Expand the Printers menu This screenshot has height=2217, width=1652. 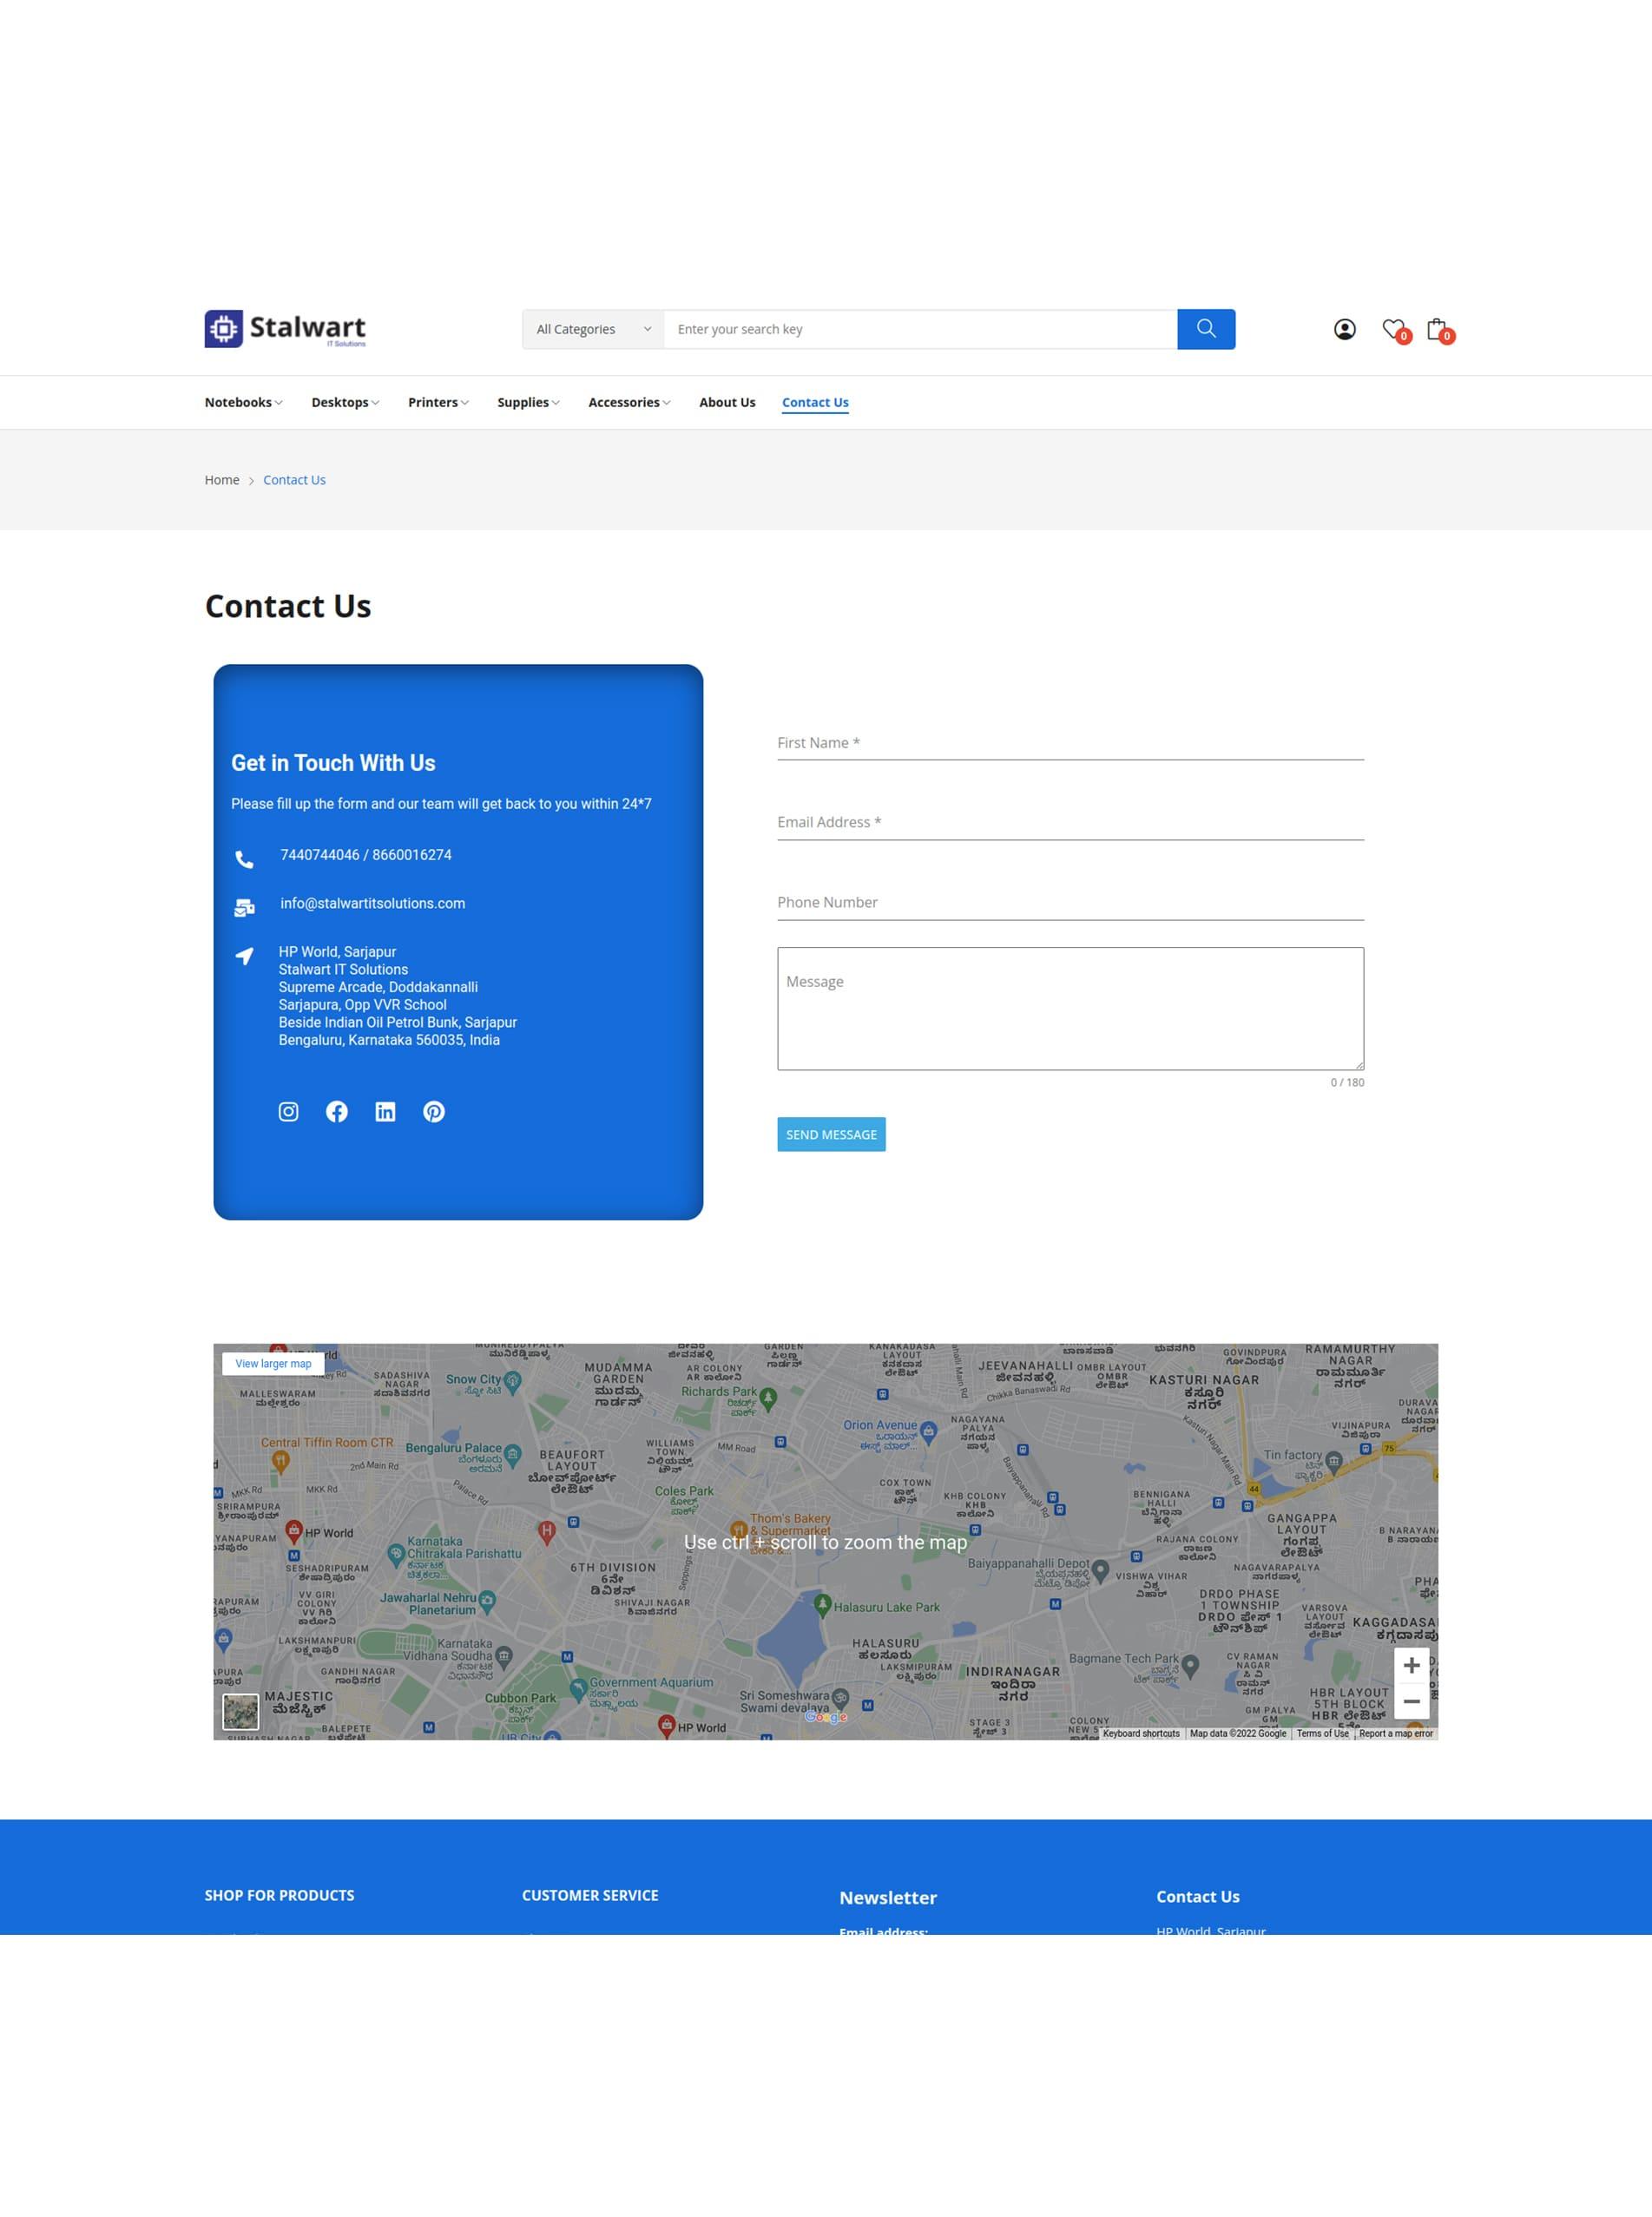tap(438, 402)
